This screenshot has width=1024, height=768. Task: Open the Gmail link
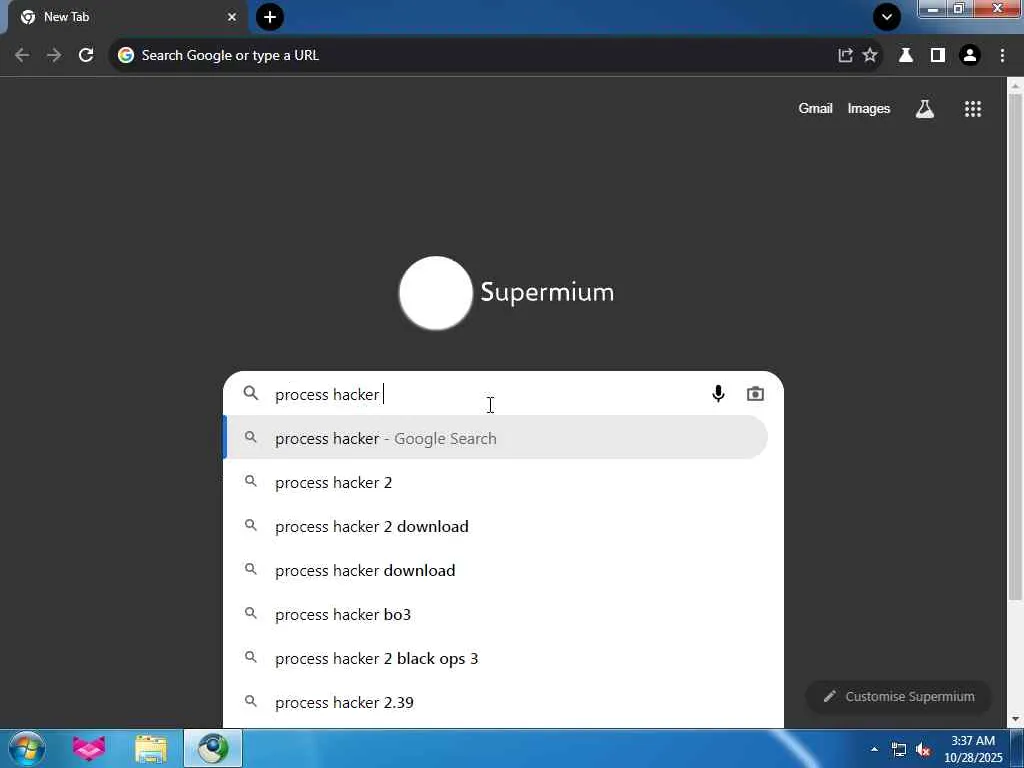(x=815, y=108)
